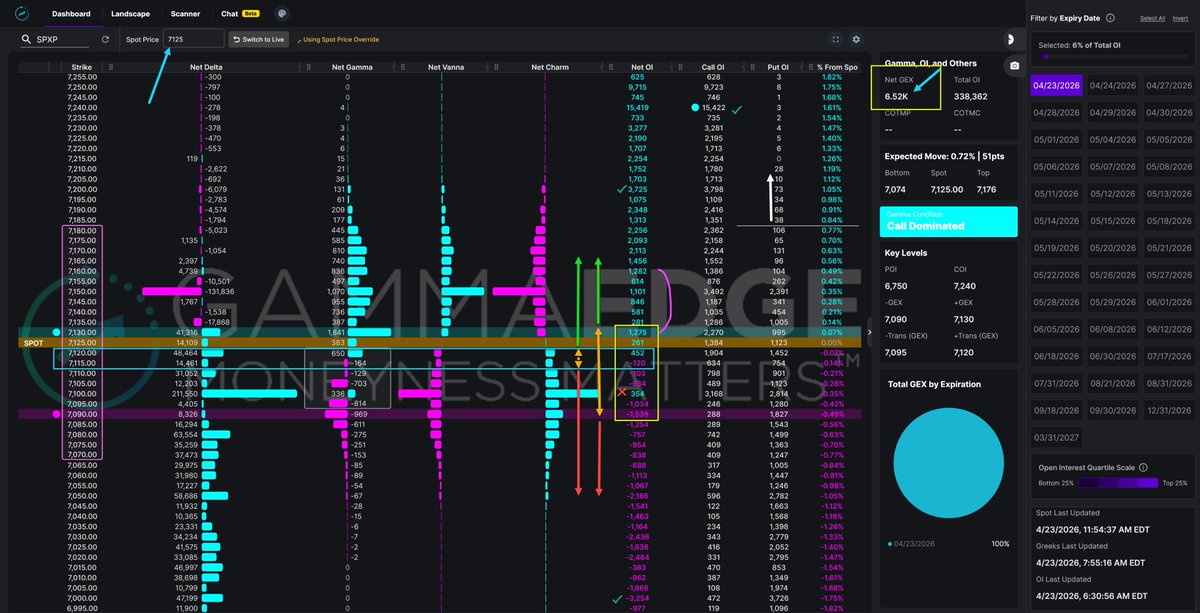Collapse the side panel with the chevron arrow
The image size is (1200, 613).
tap(869, 332)
